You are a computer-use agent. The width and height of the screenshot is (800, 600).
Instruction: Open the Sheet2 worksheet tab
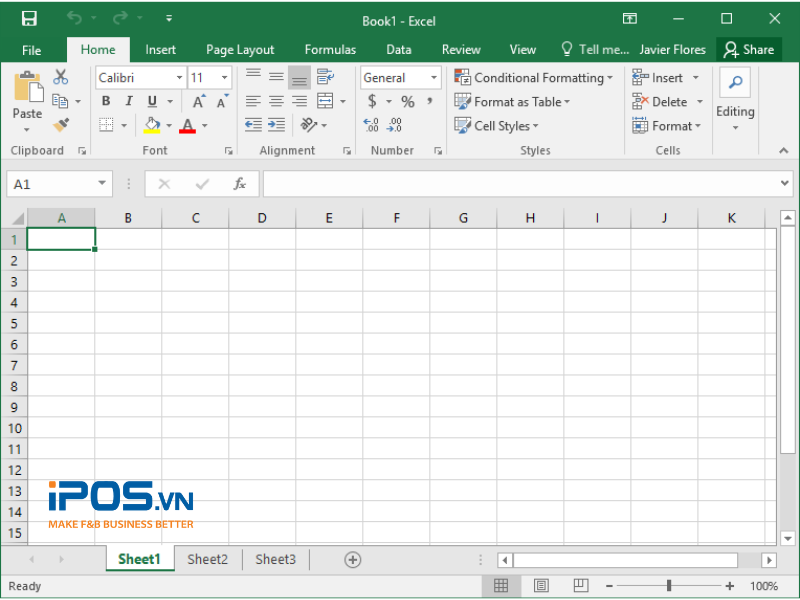(x=207, y=559)
